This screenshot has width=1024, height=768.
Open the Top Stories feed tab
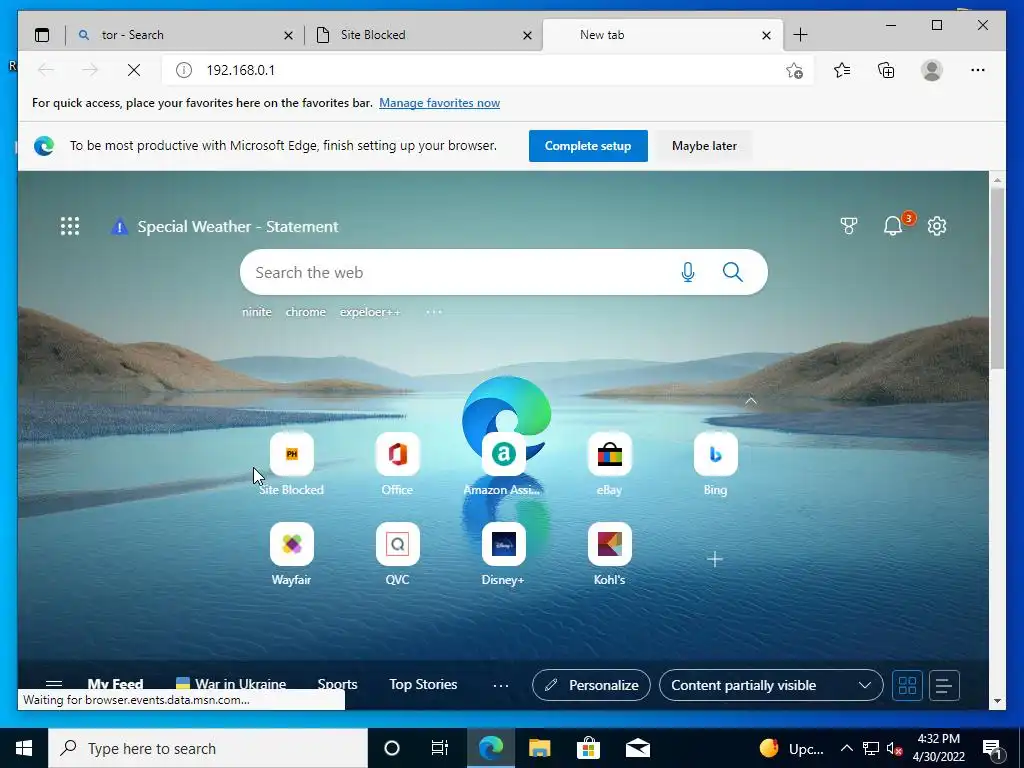pos(423,684)
